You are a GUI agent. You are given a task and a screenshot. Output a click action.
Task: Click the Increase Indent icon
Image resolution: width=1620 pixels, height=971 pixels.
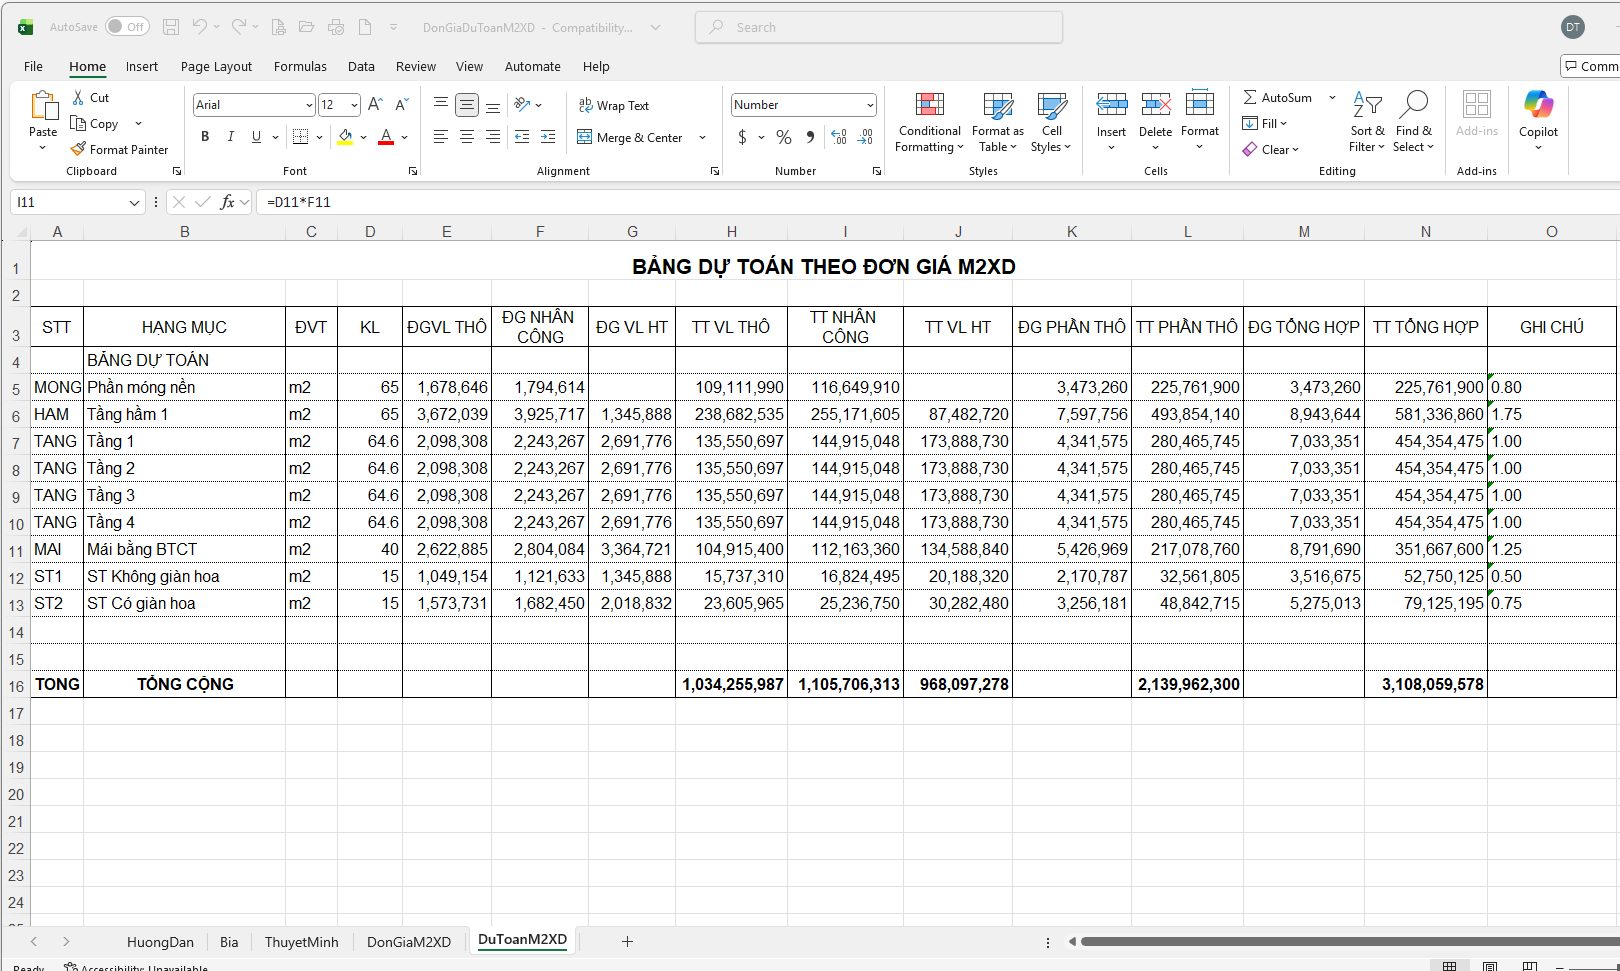click(547, 137)
